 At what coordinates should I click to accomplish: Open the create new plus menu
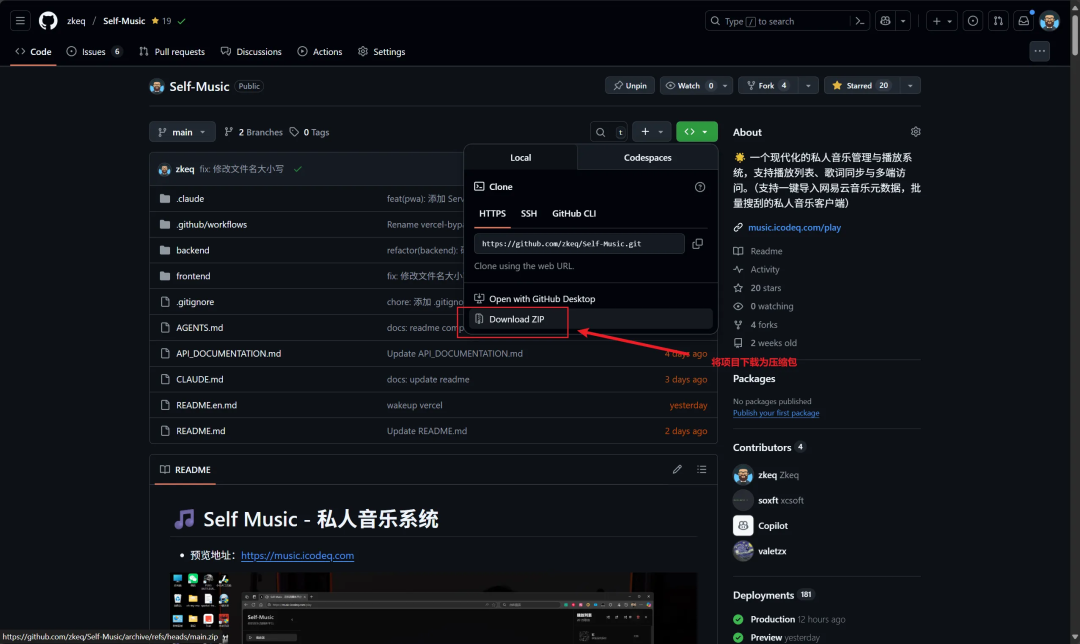coord(942,21)
